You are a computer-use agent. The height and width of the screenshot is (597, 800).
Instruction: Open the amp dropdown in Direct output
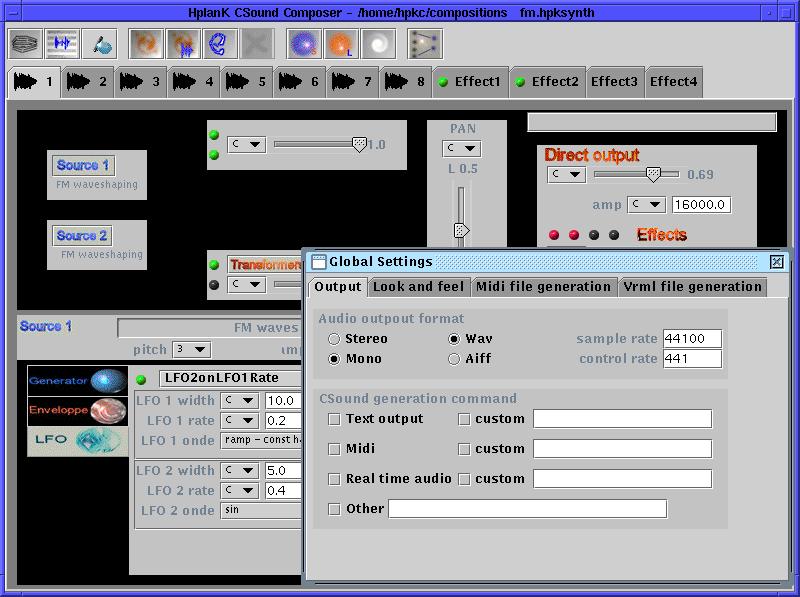tap(647, 205)
